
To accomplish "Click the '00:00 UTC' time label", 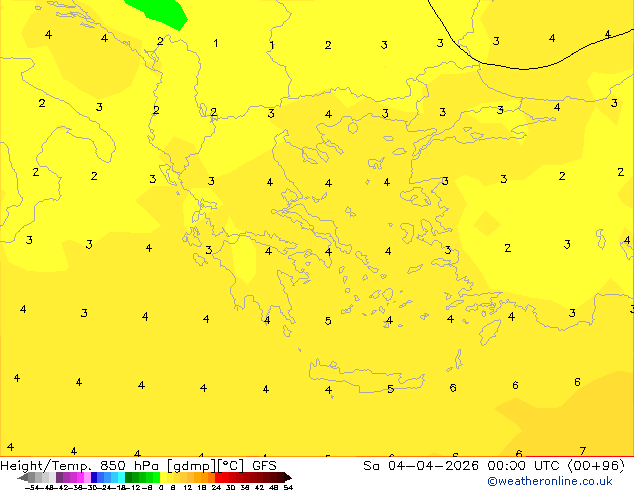I will [x=524, y=466].
